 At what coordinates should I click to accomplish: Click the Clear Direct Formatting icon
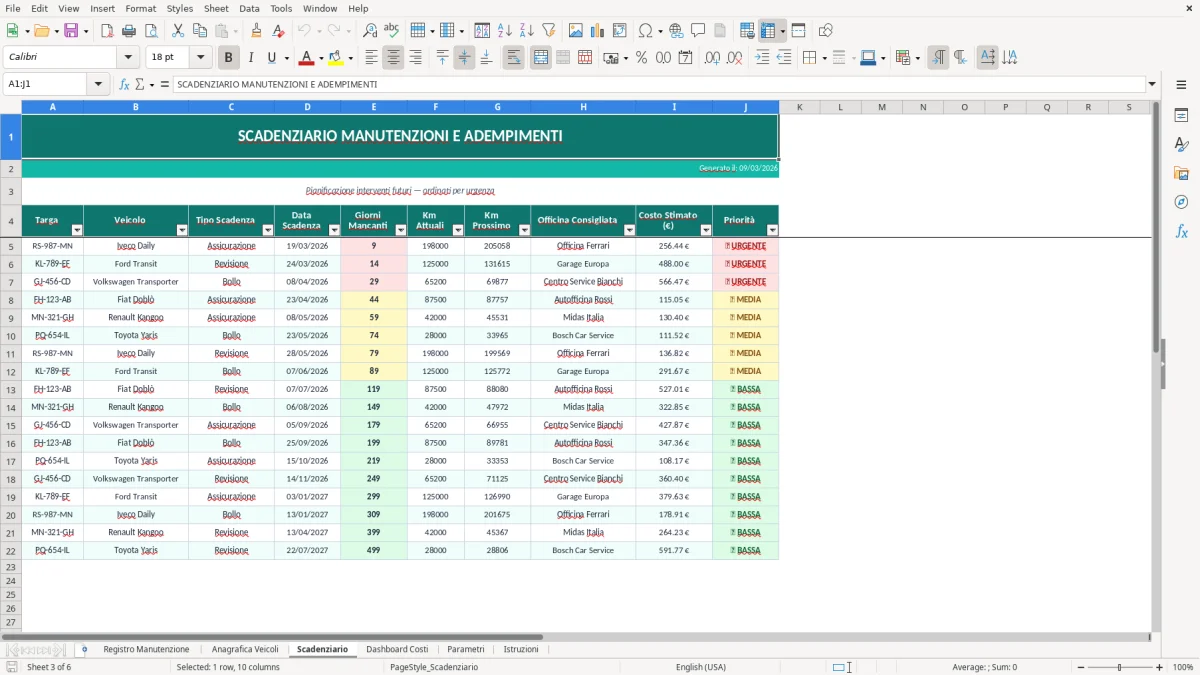coord(278,31)
